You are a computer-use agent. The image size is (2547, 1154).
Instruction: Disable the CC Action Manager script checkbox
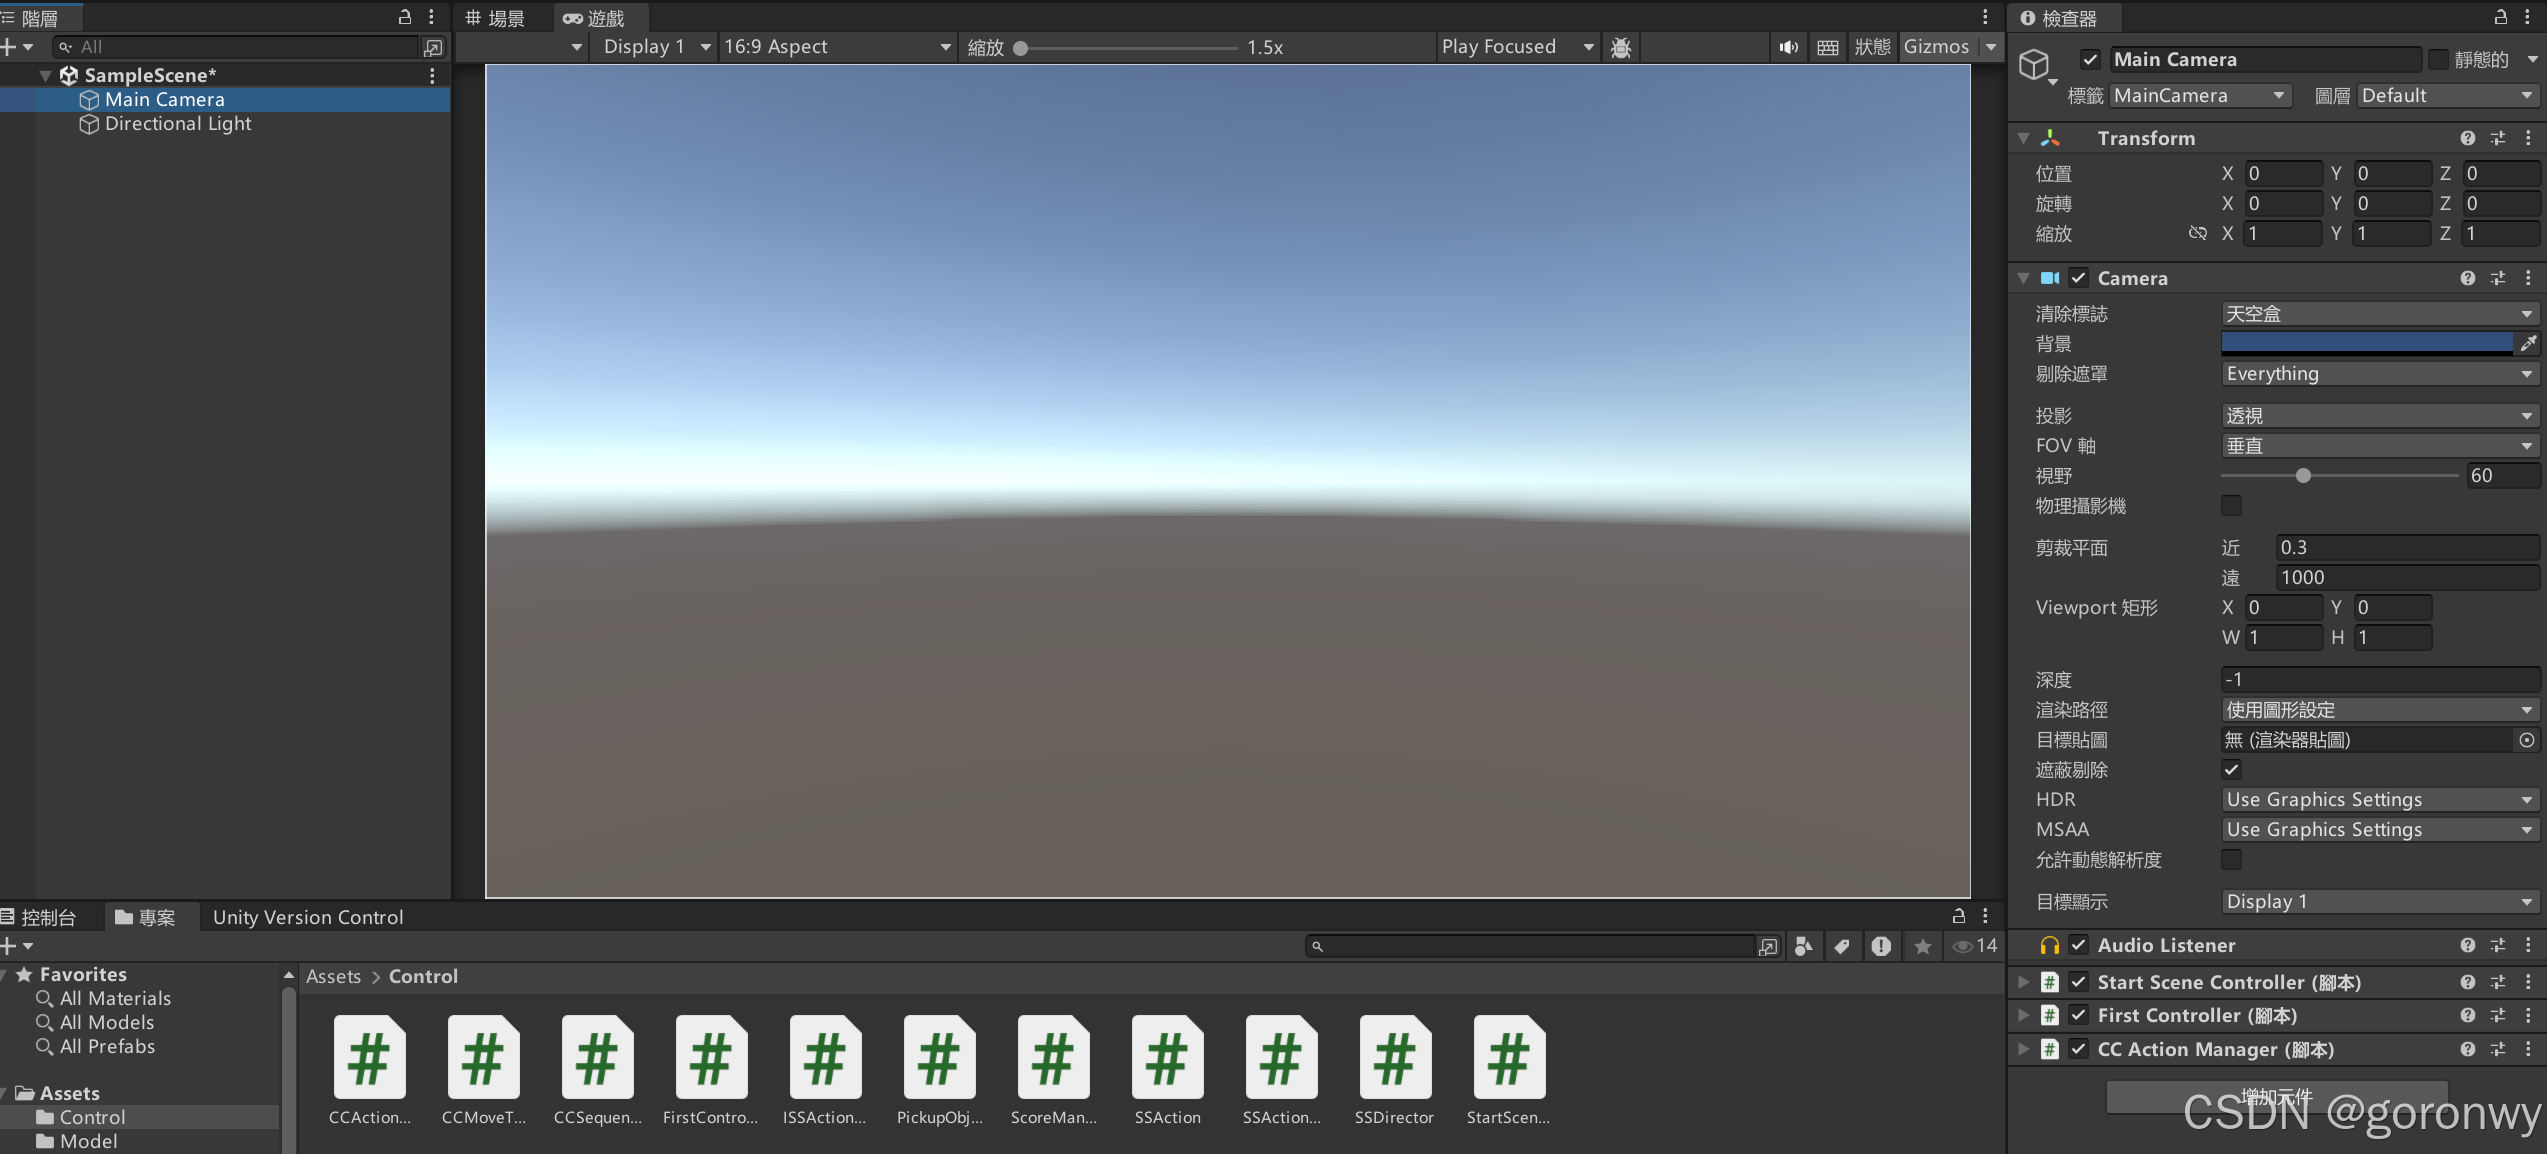[2078, 1049]
